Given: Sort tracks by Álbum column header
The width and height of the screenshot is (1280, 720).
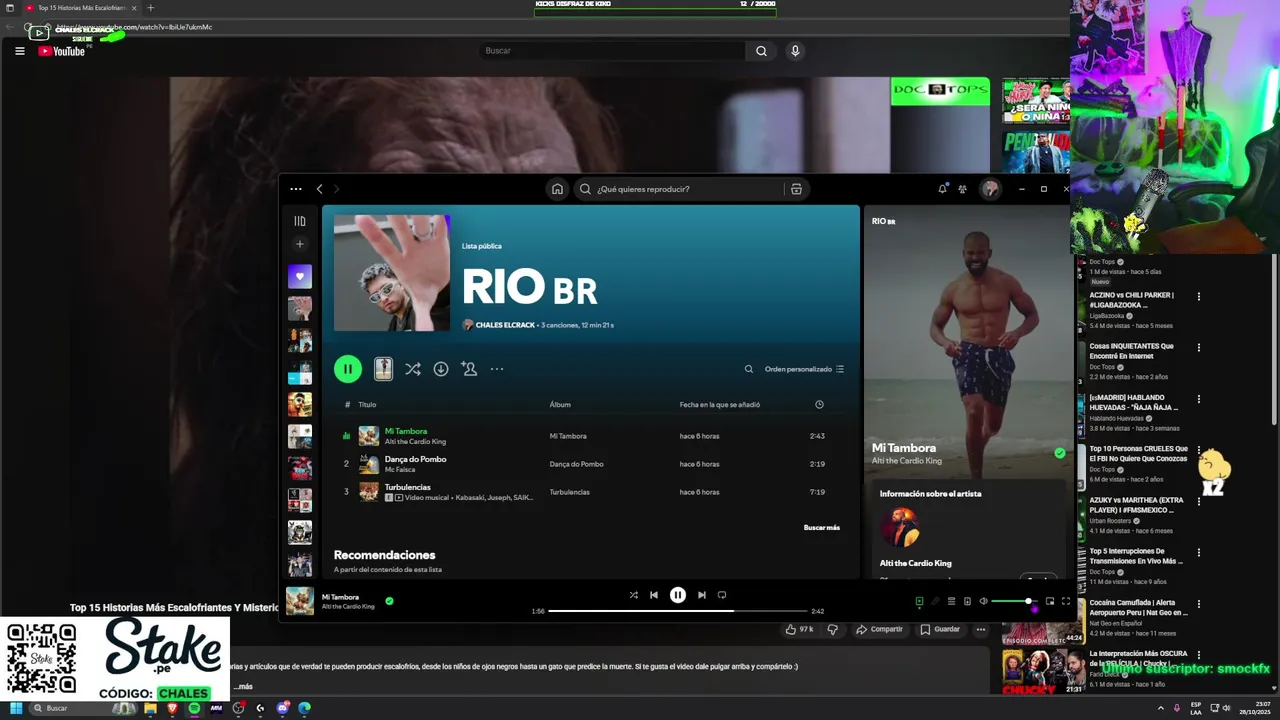Looking at the screenshot, I should pyautogui.click(x=560, y=405).
